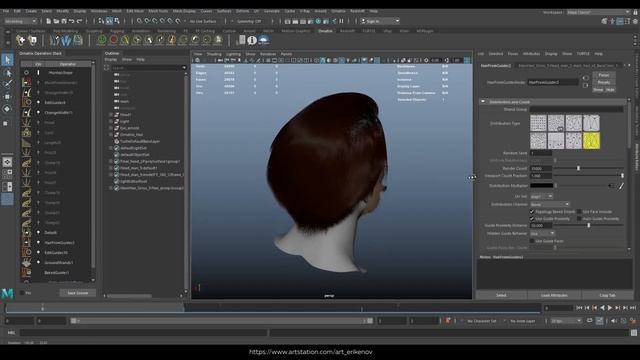Select the arrow Select tool in toolbox

click(x=7, y=60)
